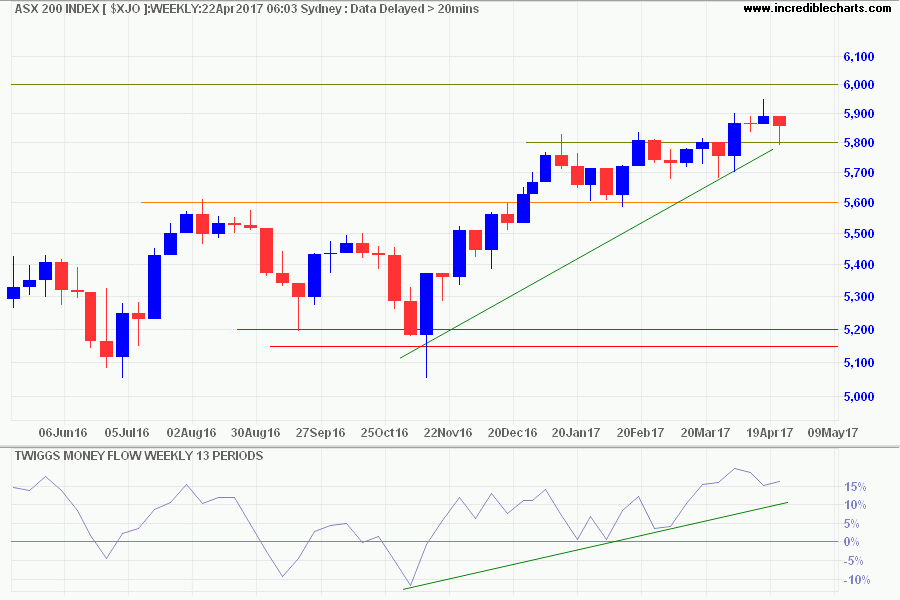
Task: Select the 5,900 price axis label
Action: [x=859, y=114]
